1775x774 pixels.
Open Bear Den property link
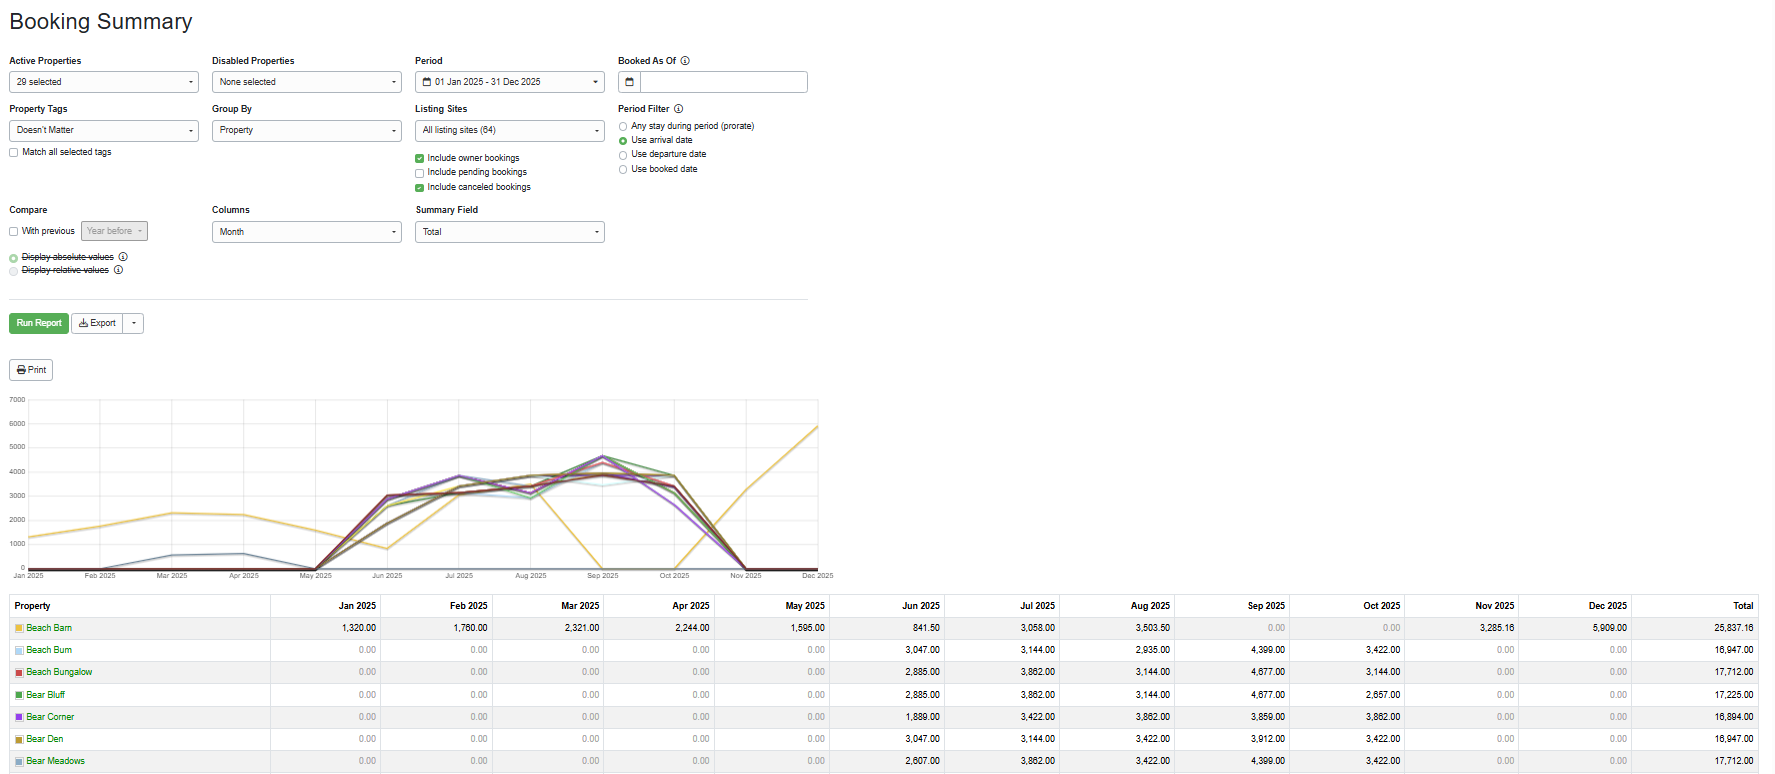point(45,739)
